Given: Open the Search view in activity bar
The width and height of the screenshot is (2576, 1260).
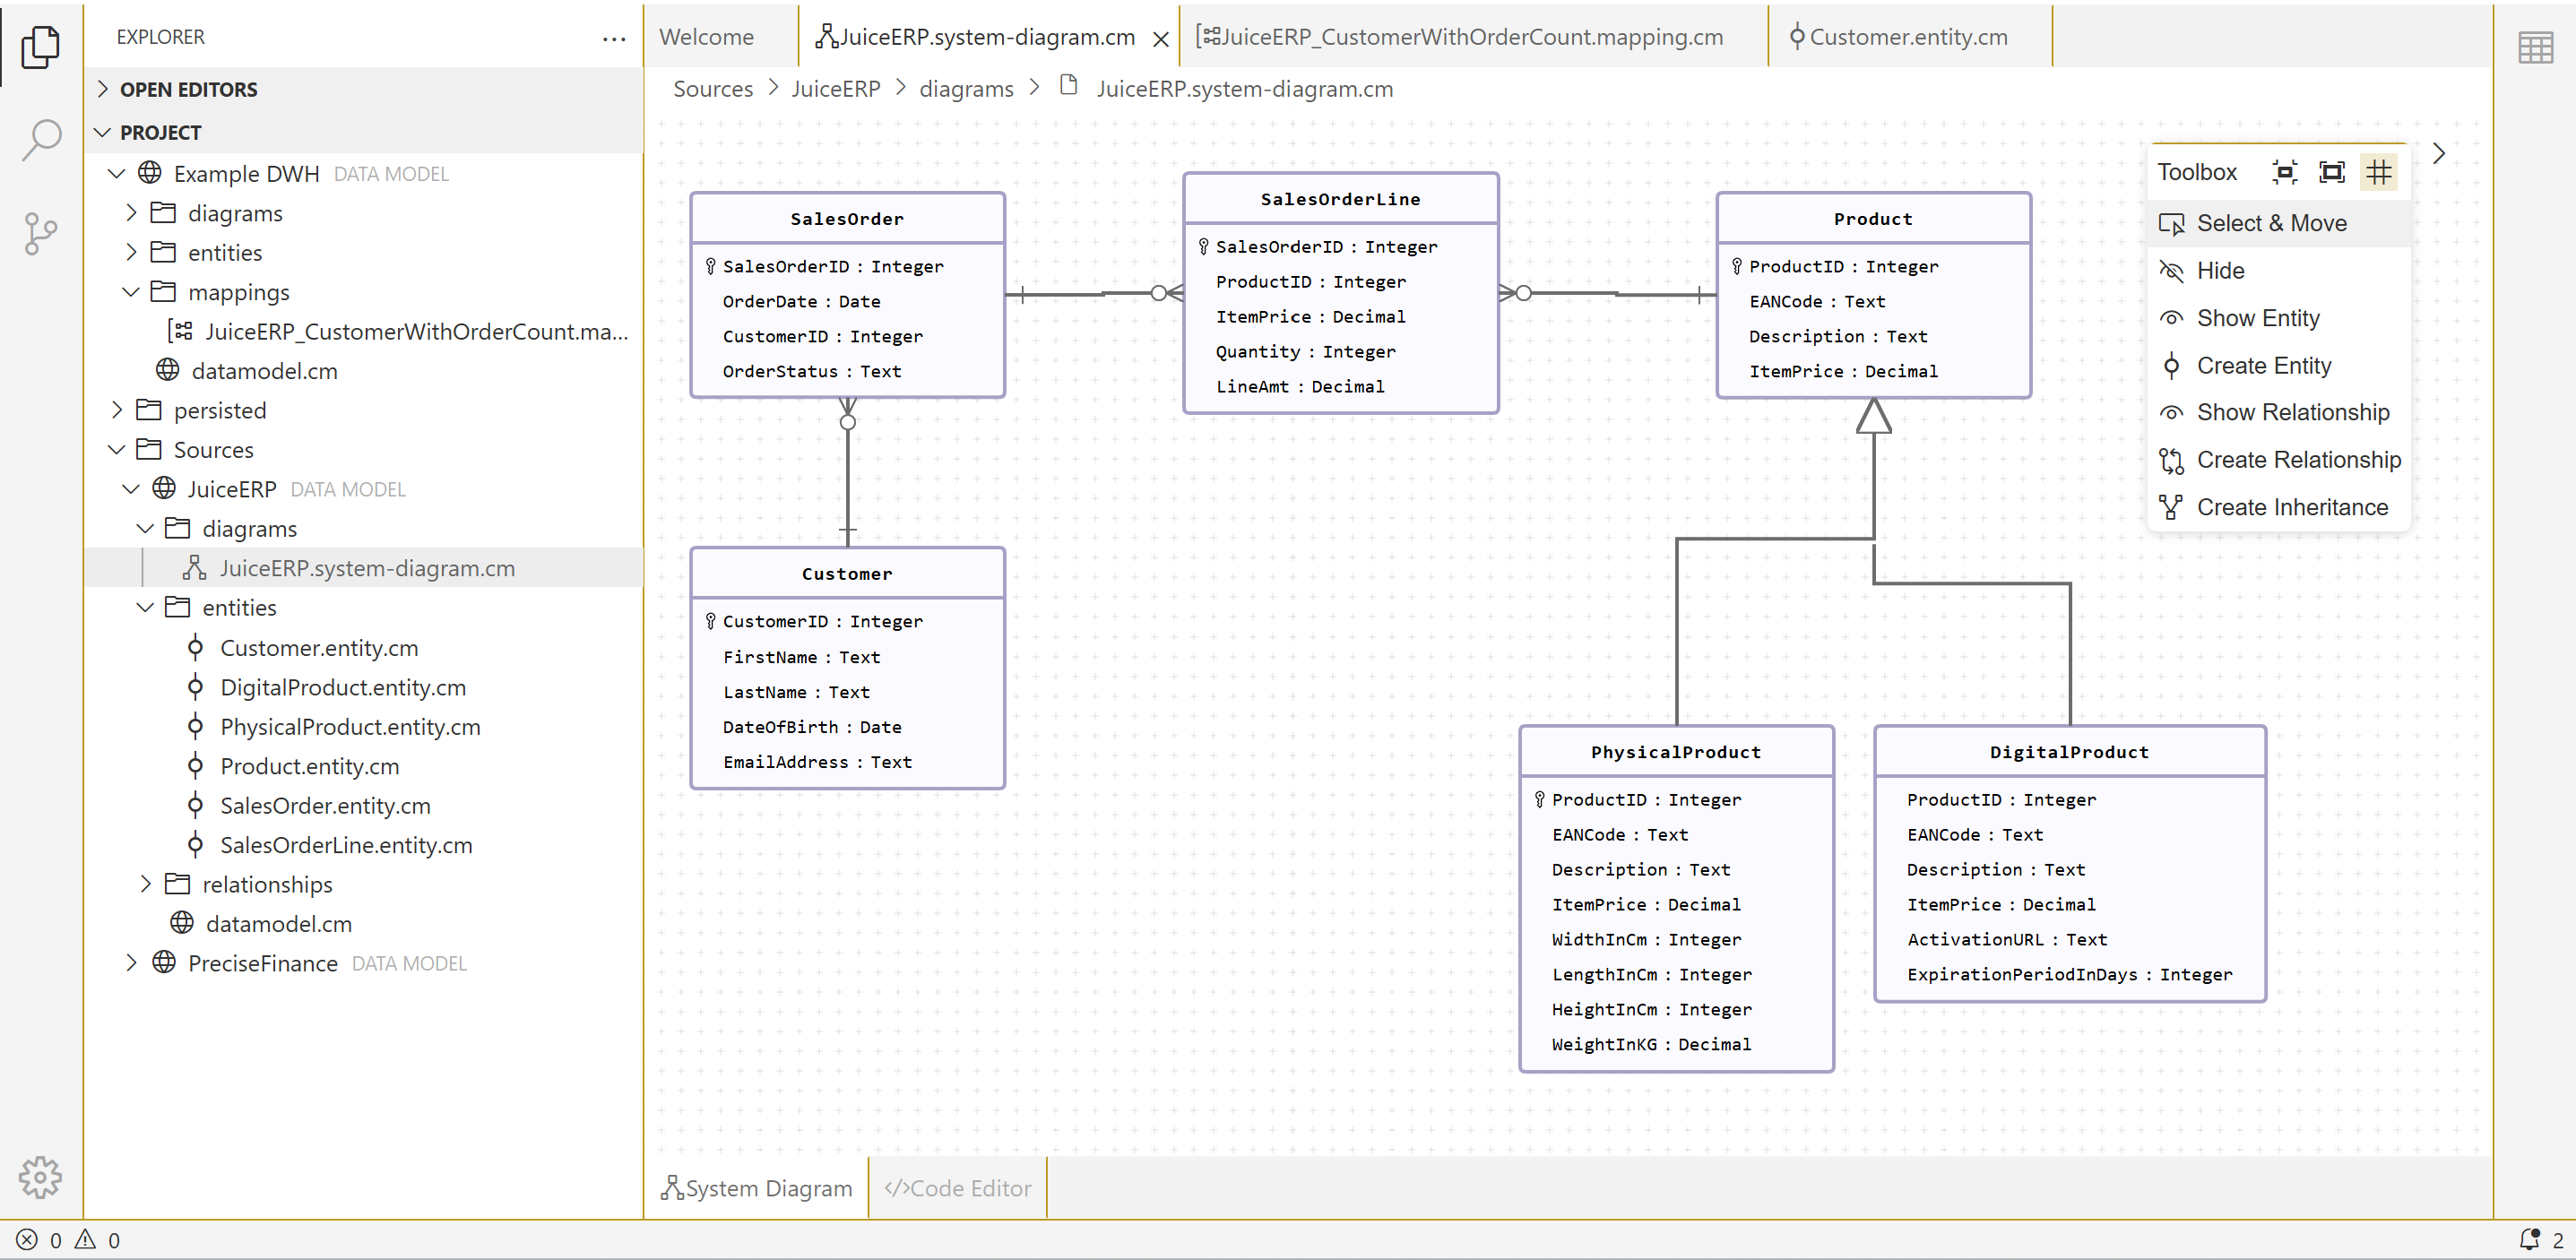Looking at the screenshot, I should coord(40,139).
